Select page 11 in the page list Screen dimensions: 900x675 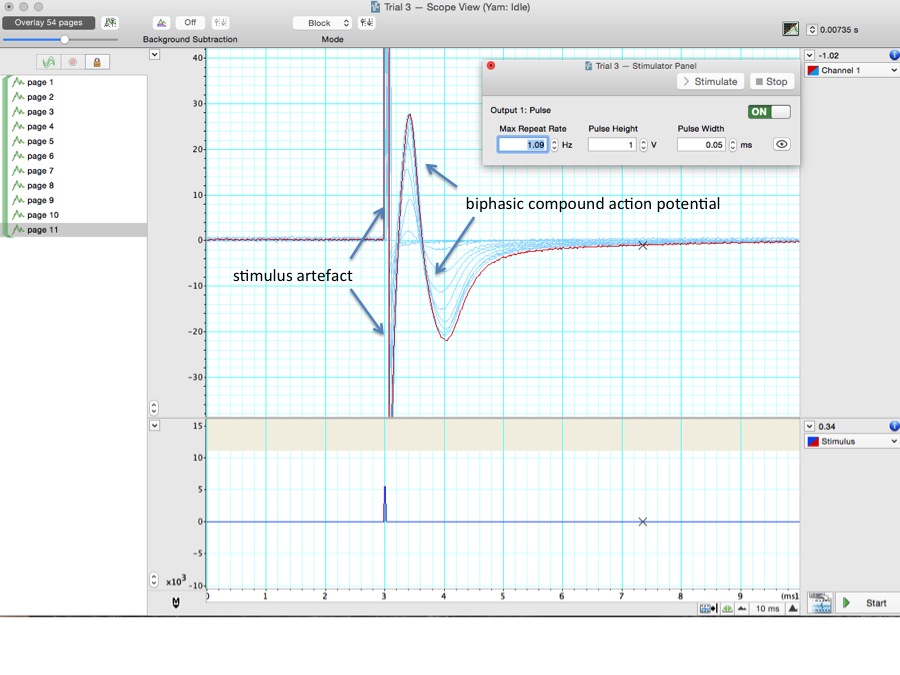(x=42, y=230)
